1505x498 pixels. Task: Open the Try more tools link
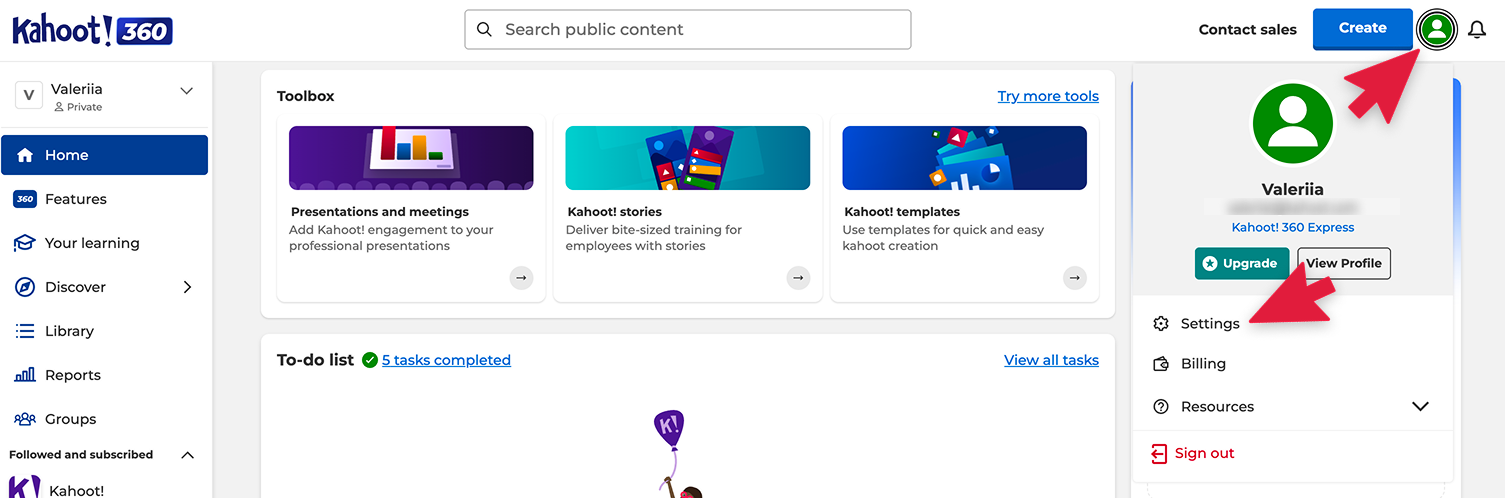1048,96
